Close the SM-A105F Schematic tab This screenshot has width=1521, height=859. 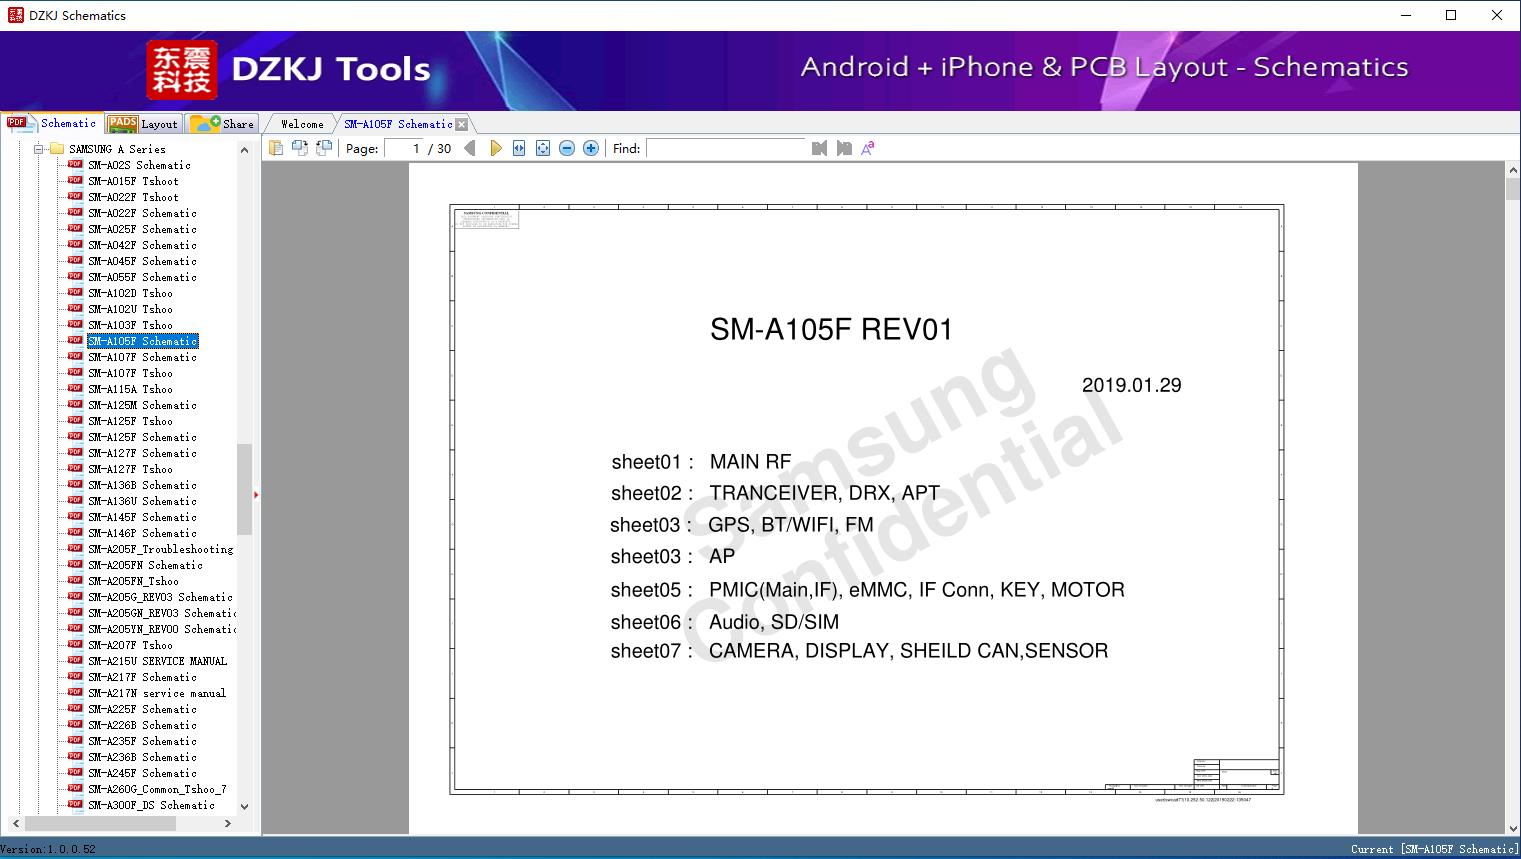point(462,125)
